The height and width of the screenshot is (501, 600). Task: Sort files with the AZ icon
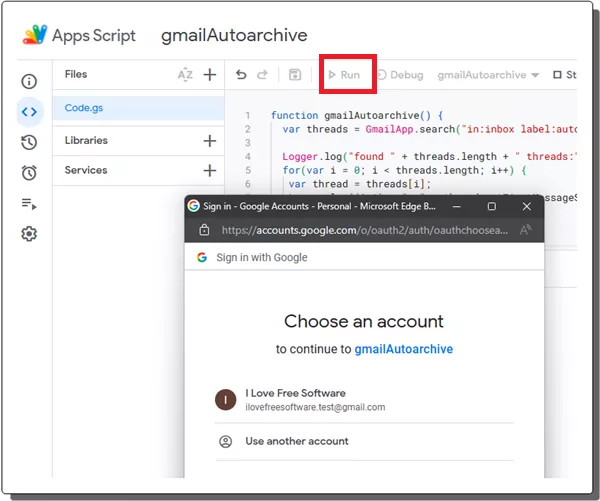[x=185, y=75]
